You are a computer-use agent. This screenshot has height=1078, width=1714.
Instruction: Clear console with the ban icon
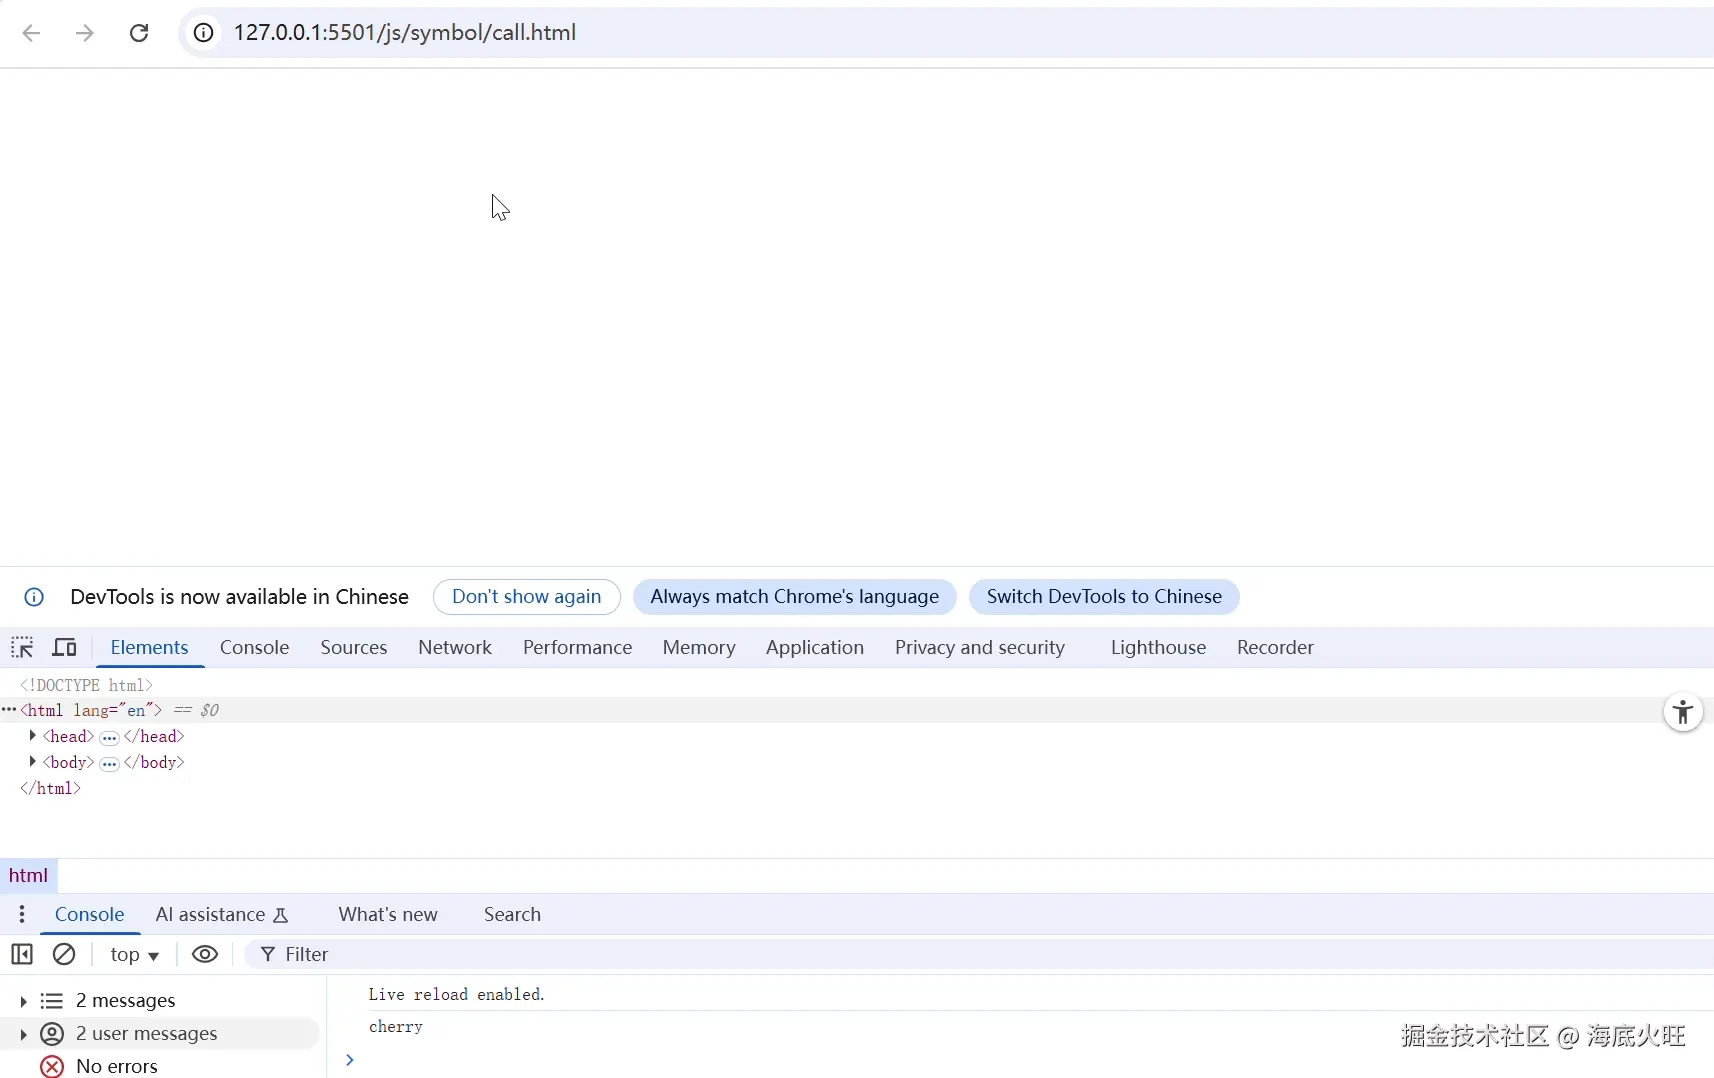point(64,954)
